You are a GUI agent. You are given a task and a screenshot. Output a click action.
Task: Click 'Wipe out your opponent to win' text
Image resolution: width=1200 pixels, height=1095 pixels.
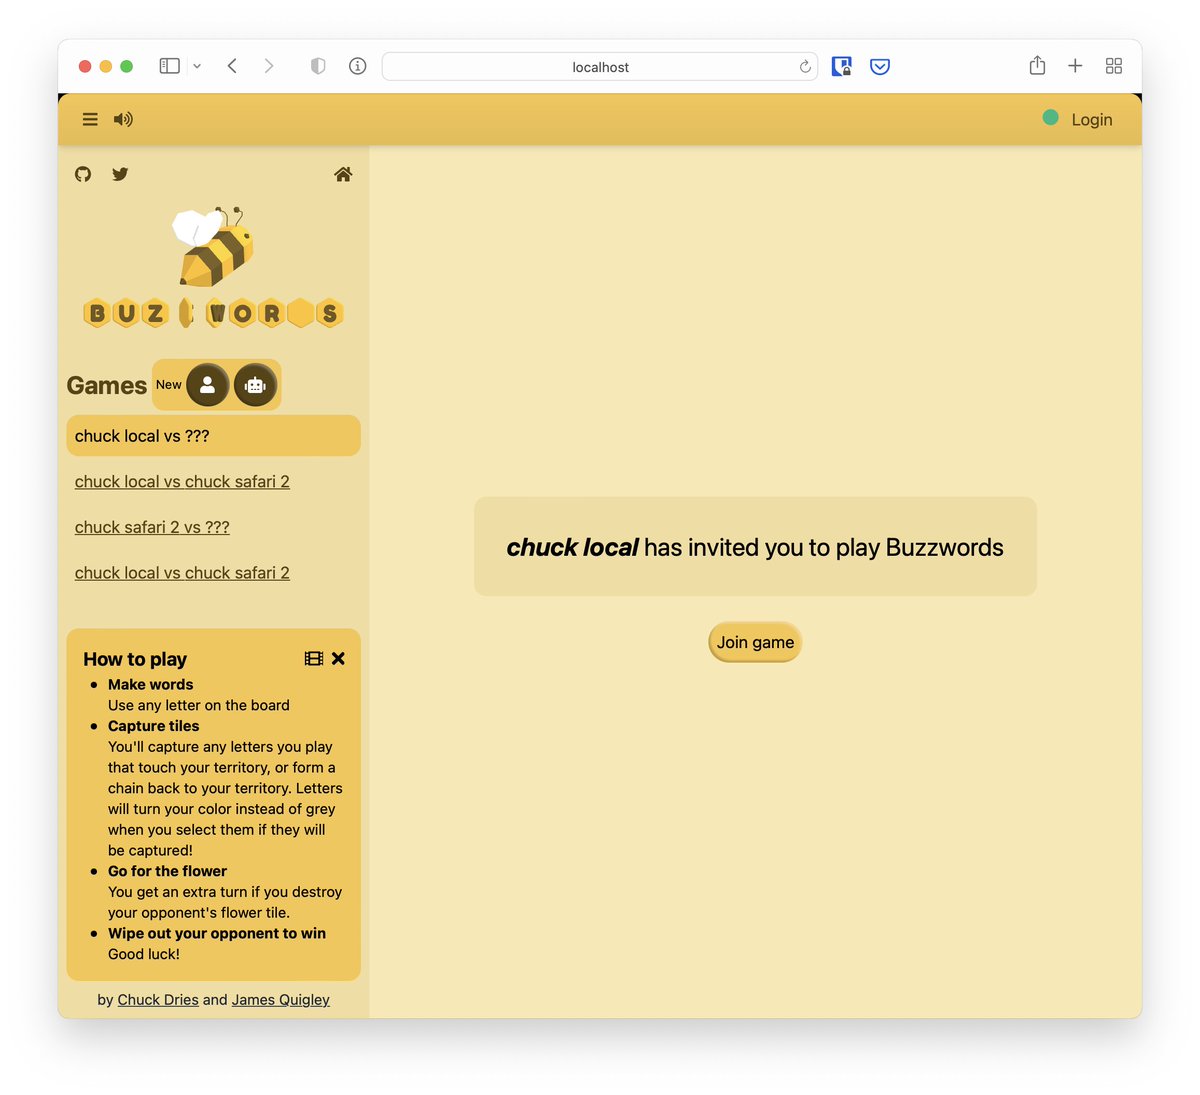click(217, 933)
